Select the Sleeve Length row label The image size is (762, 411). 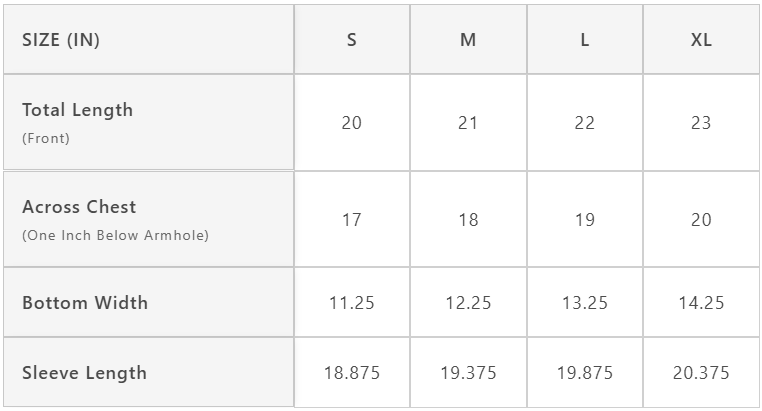[84, 373]
